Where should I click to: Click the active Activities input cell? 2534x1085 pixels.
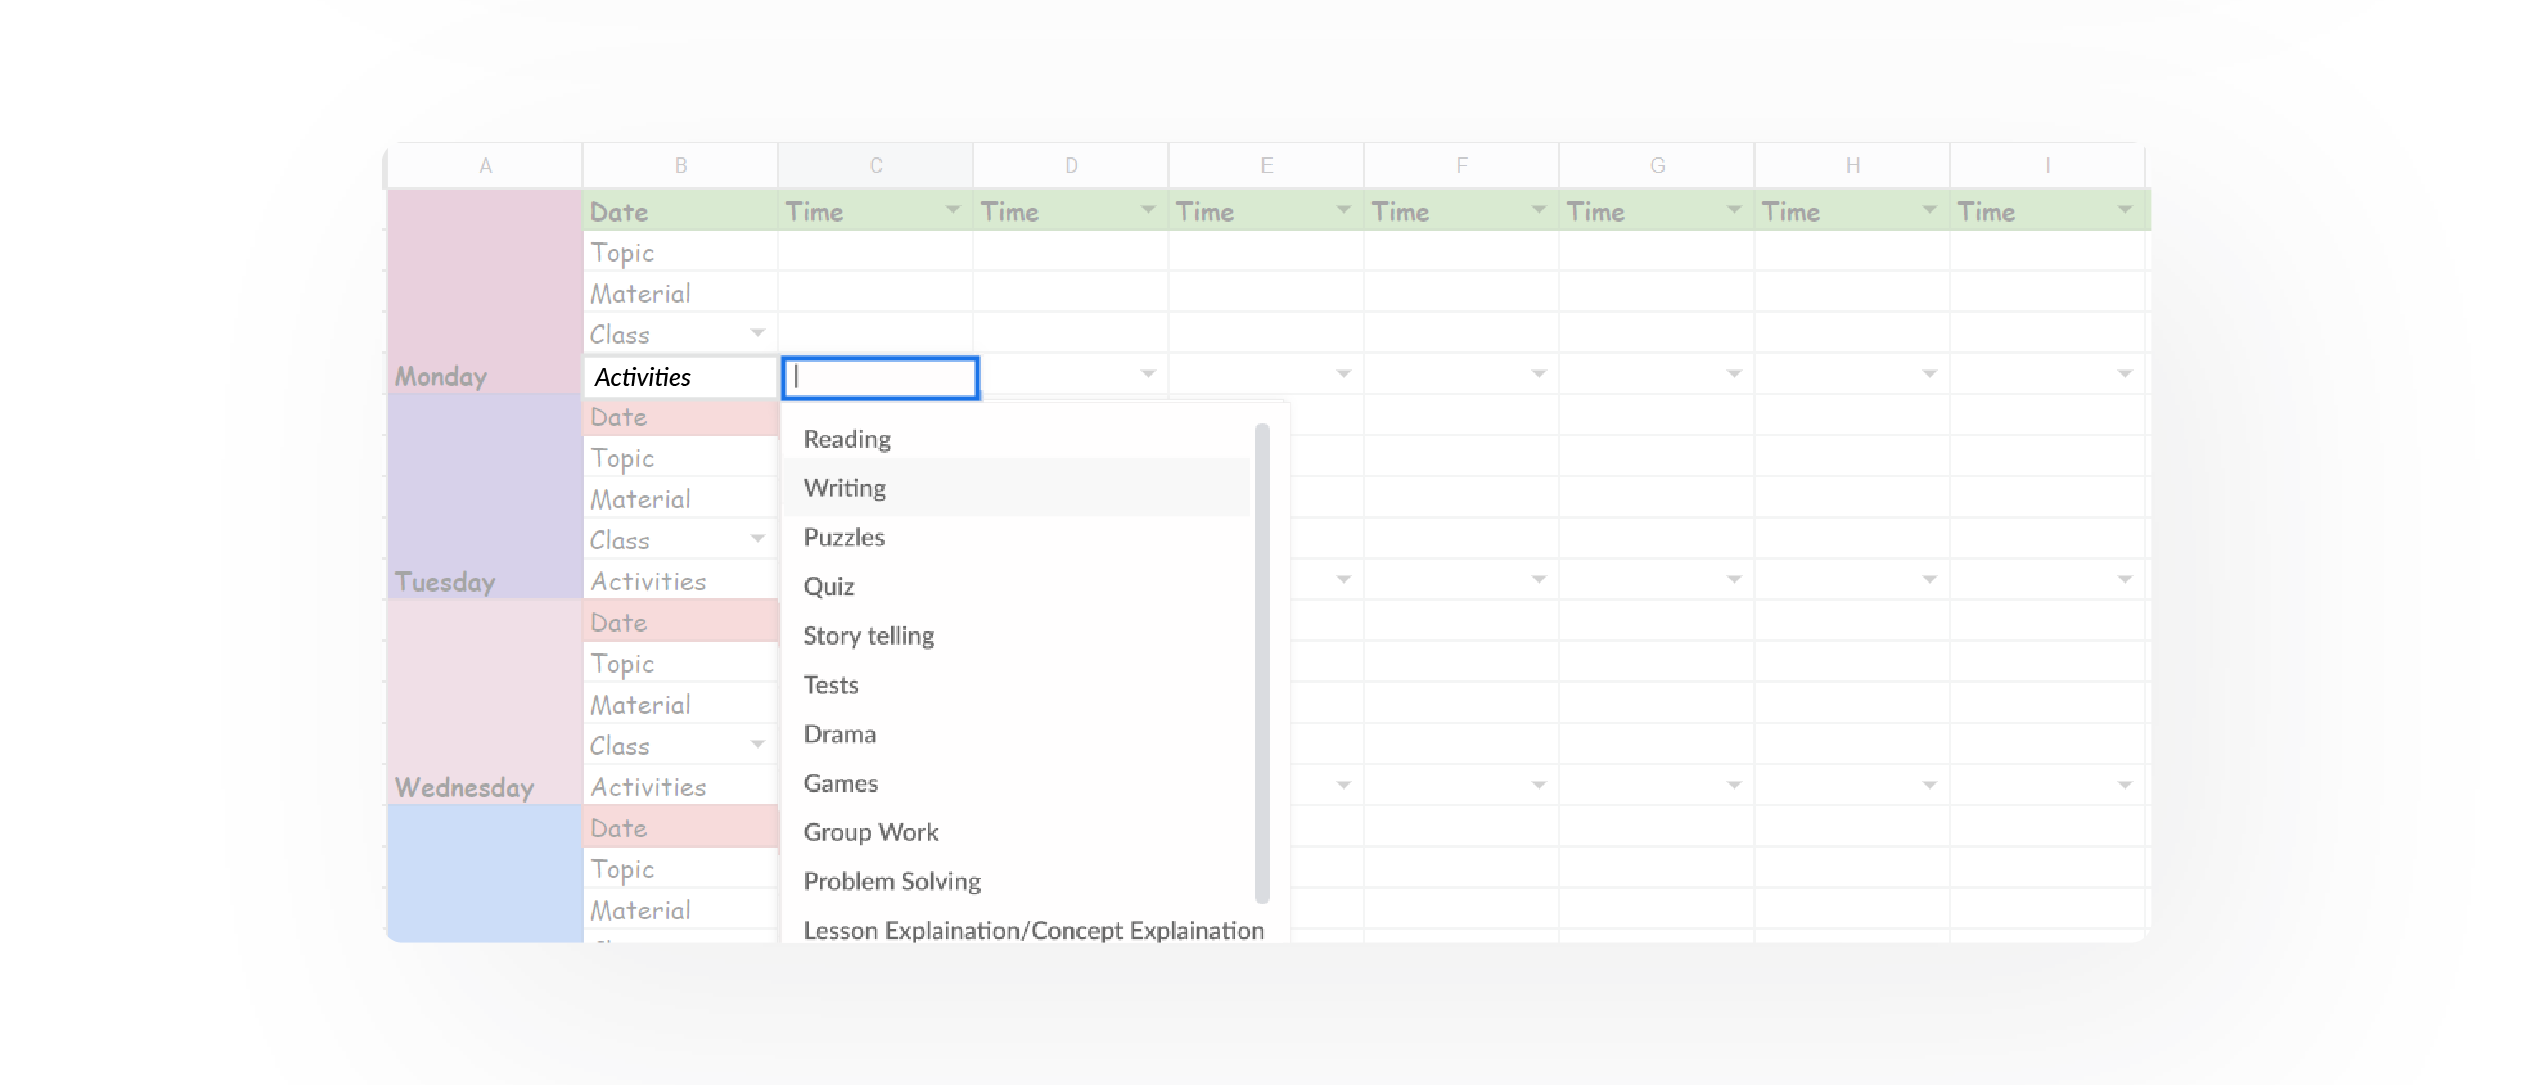pyautogui.click(x=879, y=377)
